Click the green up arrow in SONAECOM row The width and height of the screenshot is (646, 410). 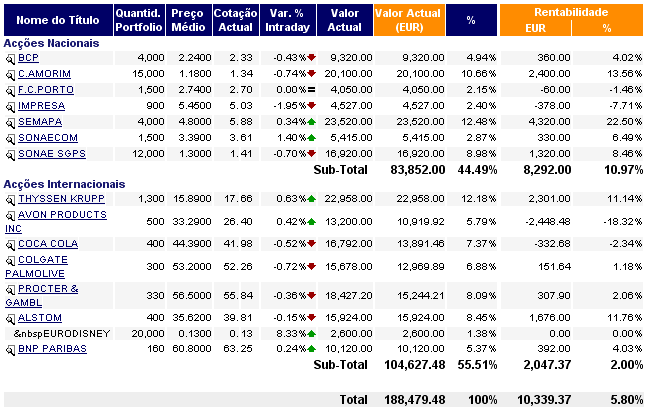pos(312,138)
